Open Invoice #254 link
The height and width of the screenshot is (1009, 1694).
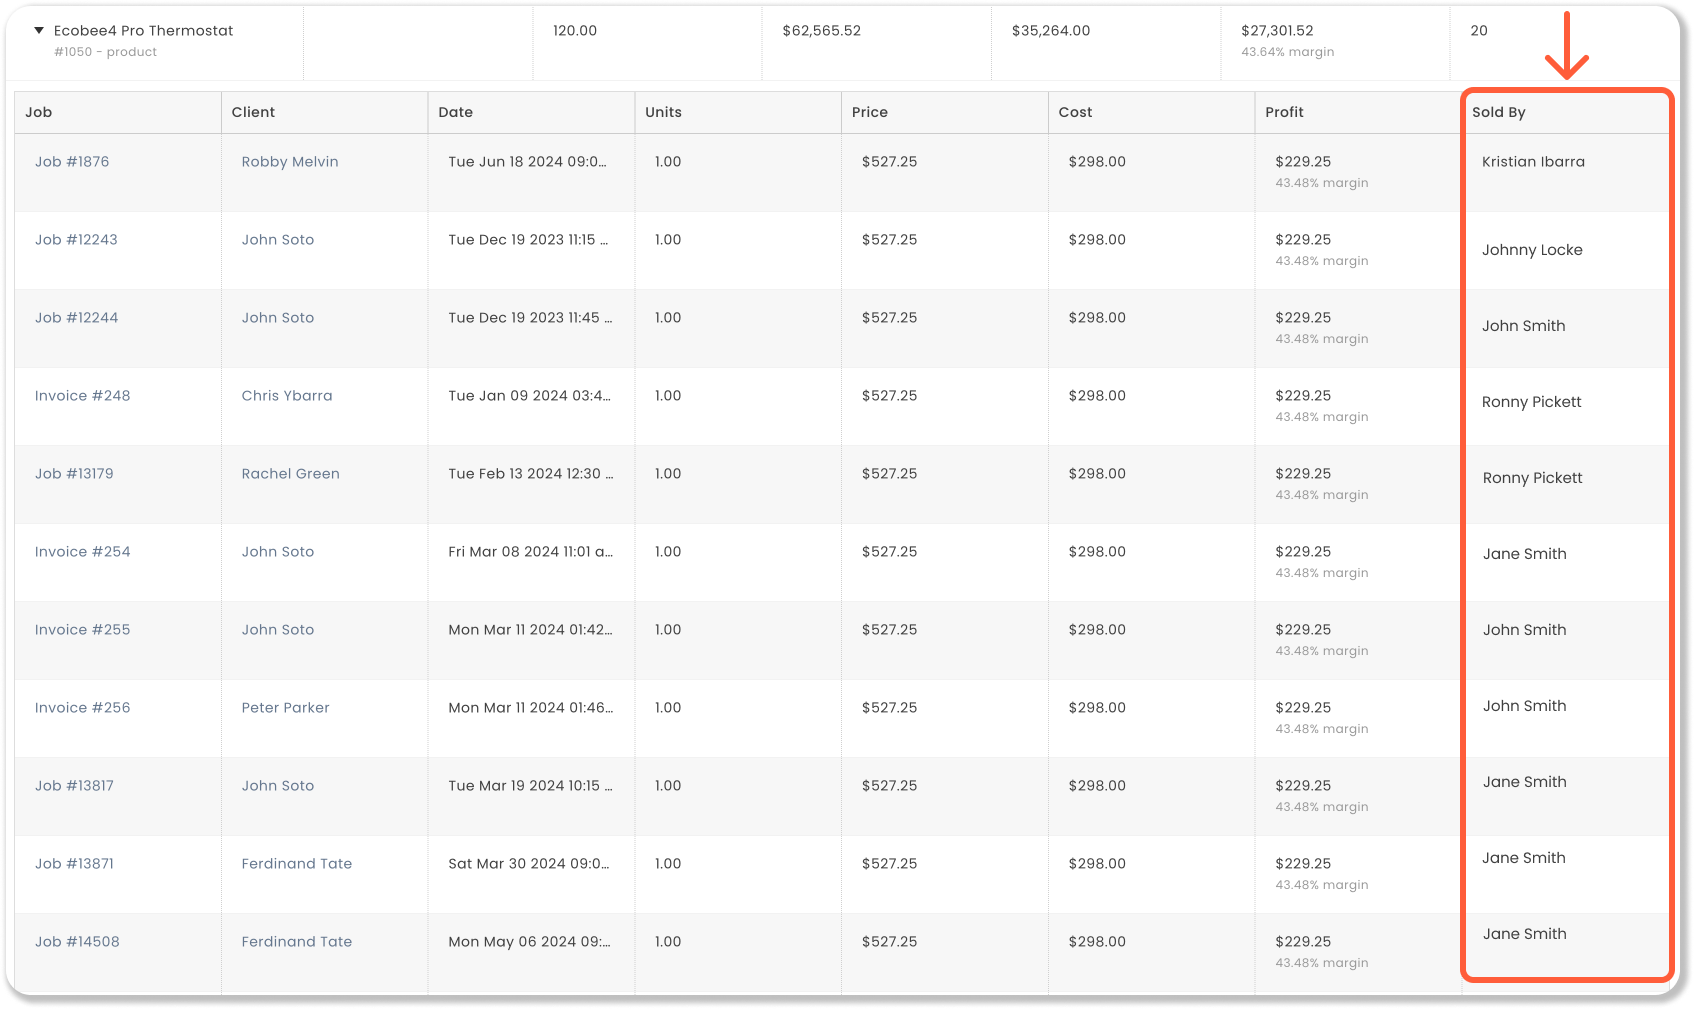(x=82, y=552)
